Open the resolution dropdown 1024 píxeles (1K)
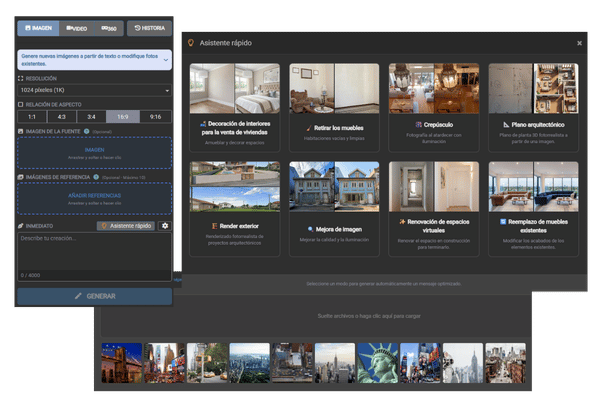Screen dimensions: 600x400 tap(95, 90)
